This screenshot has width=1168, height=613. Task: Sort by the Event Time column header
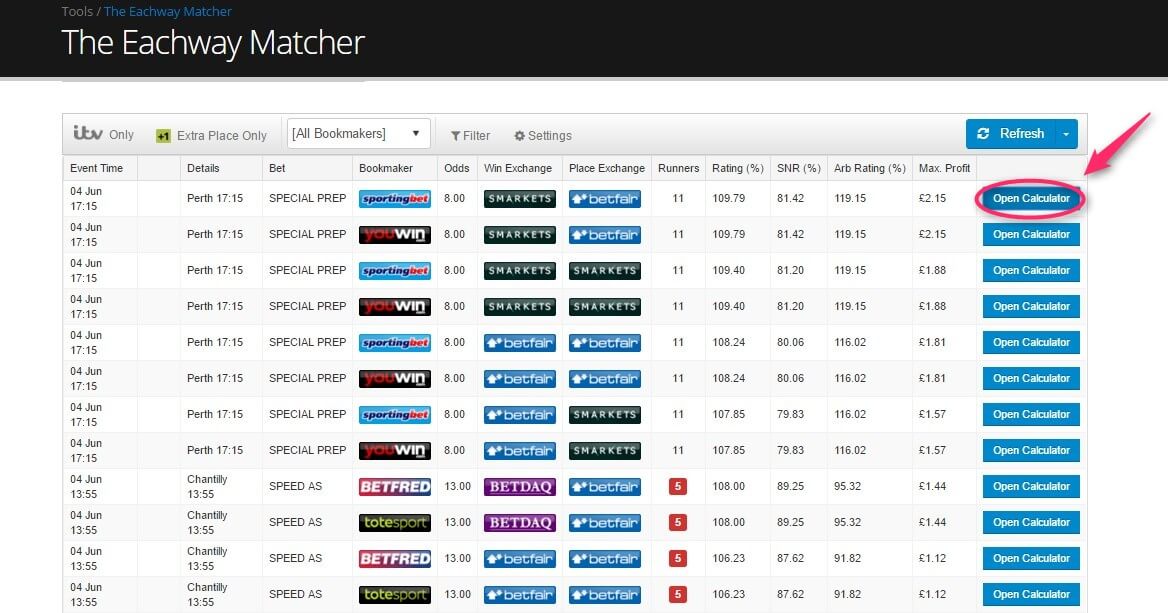coord(96,168)
